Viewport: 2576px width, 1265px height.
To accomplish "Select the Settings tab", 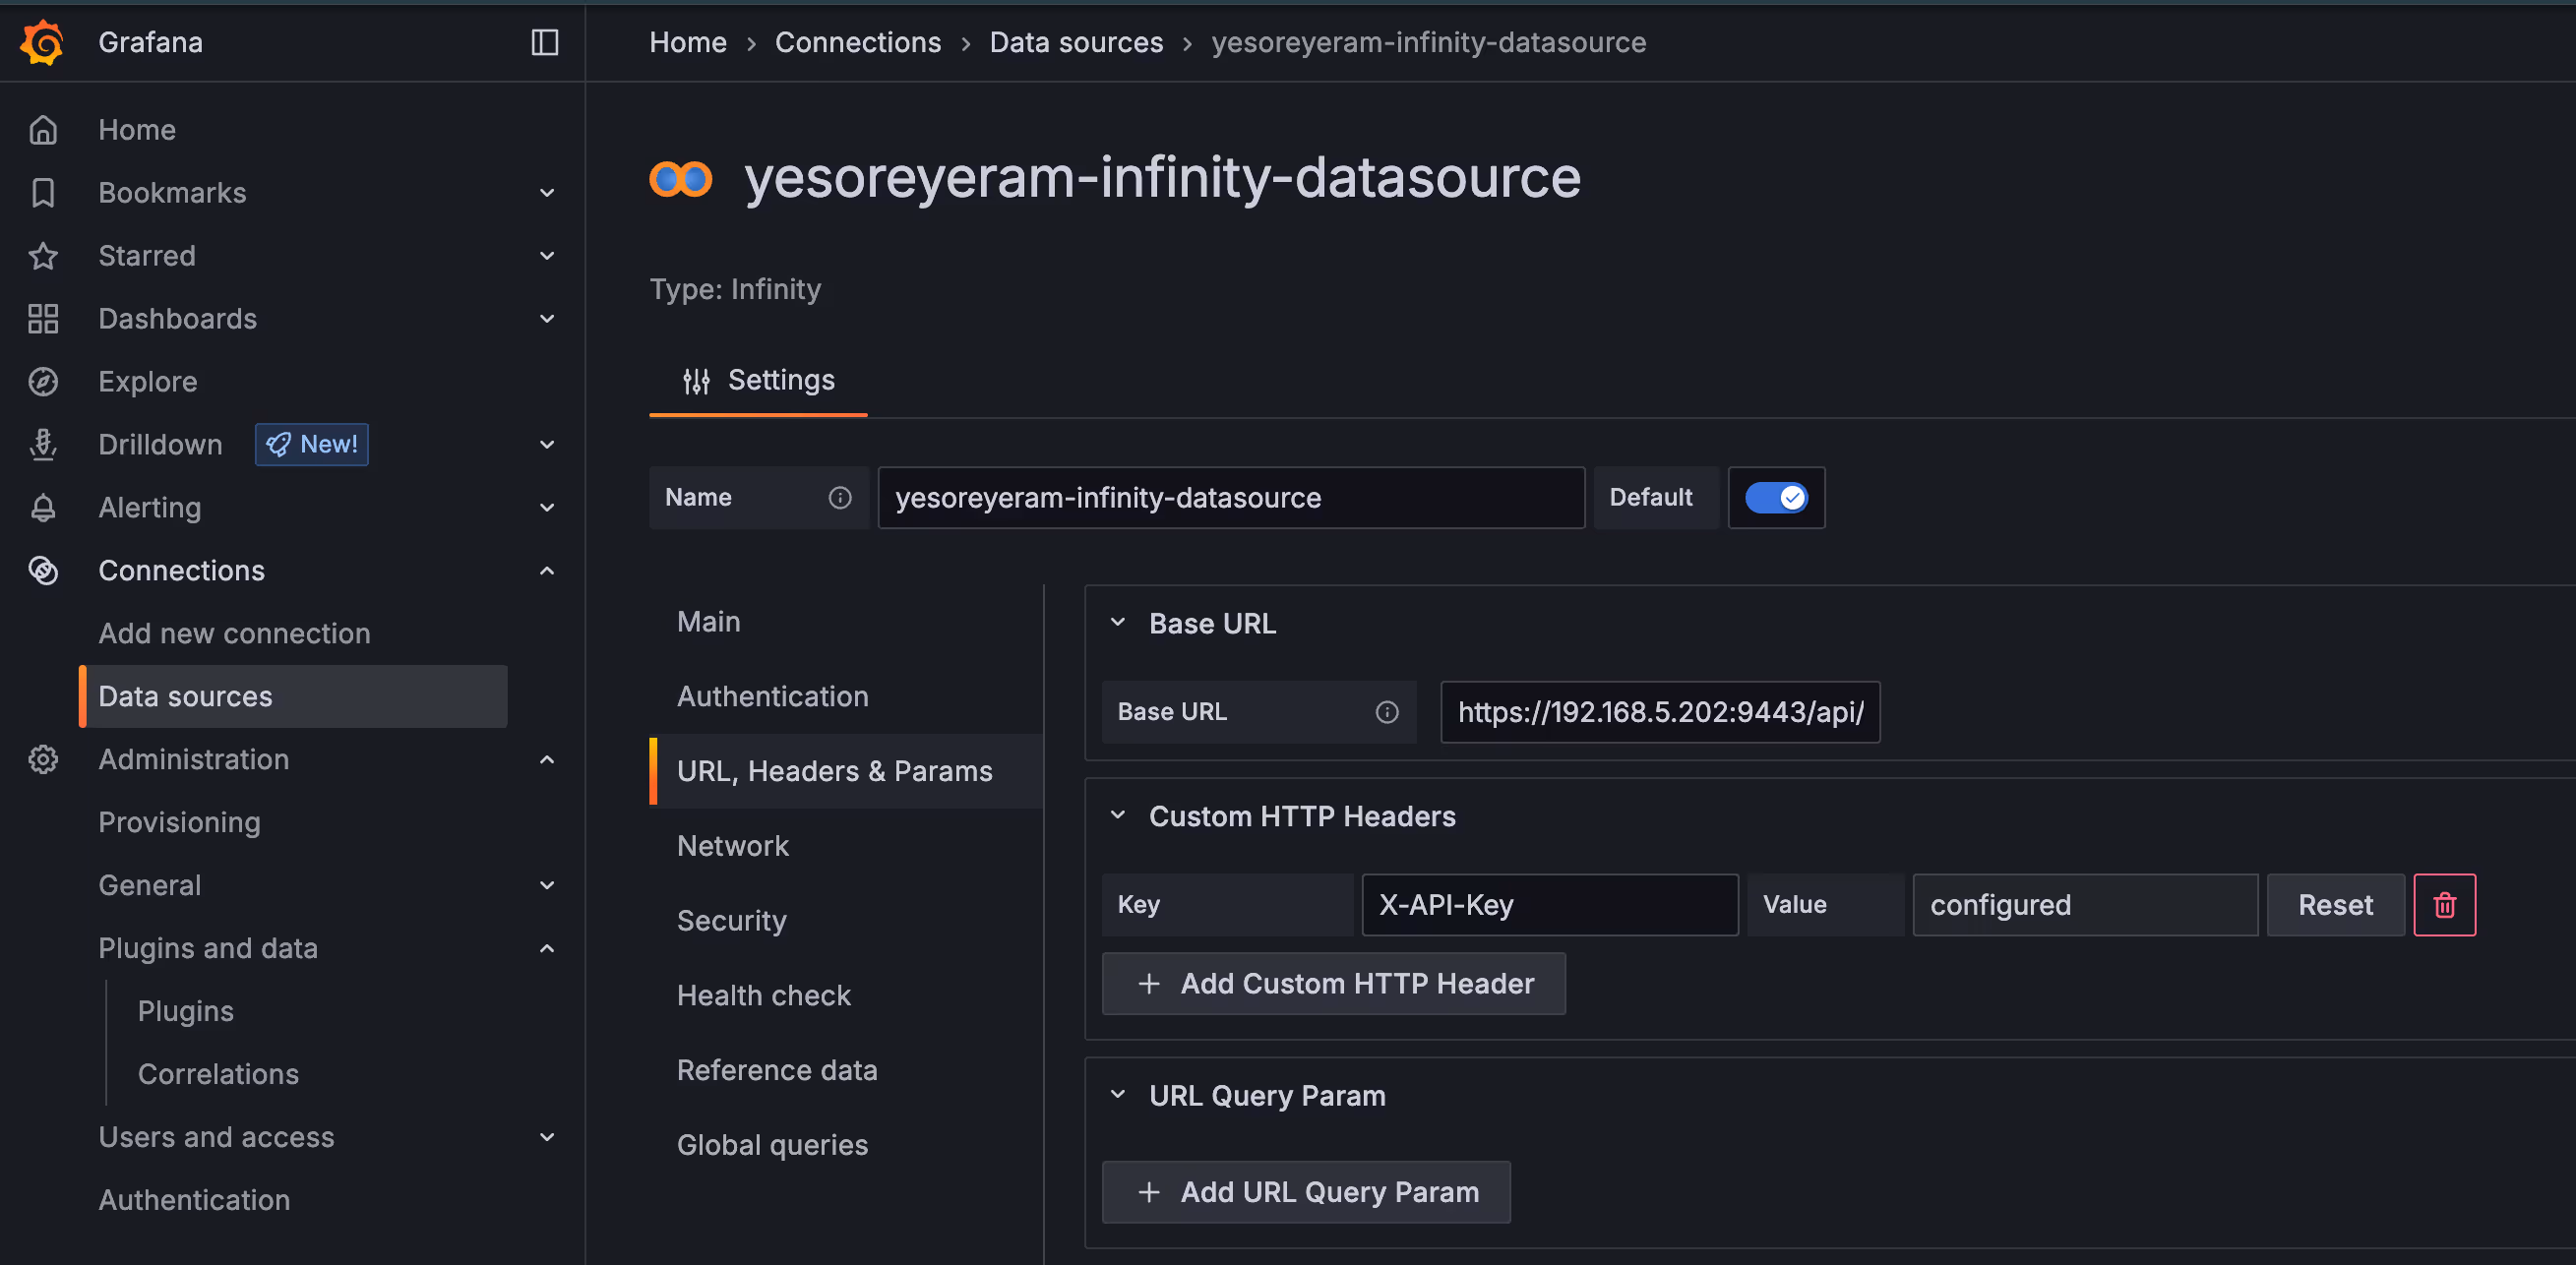I will pyautogui.click(x=758, y=380).
